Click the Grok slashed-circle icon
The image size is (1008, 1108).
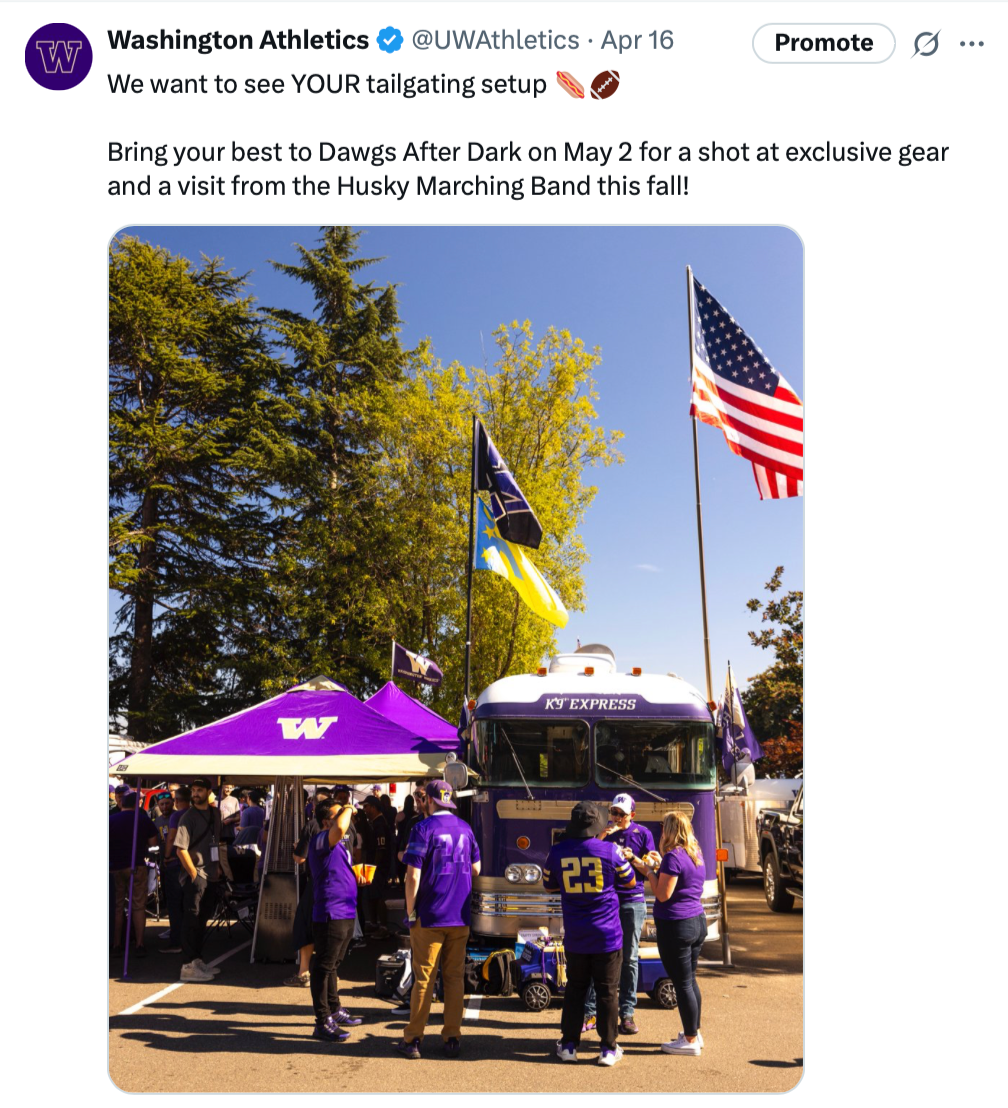pyautogui.click(x=925, y=44)
